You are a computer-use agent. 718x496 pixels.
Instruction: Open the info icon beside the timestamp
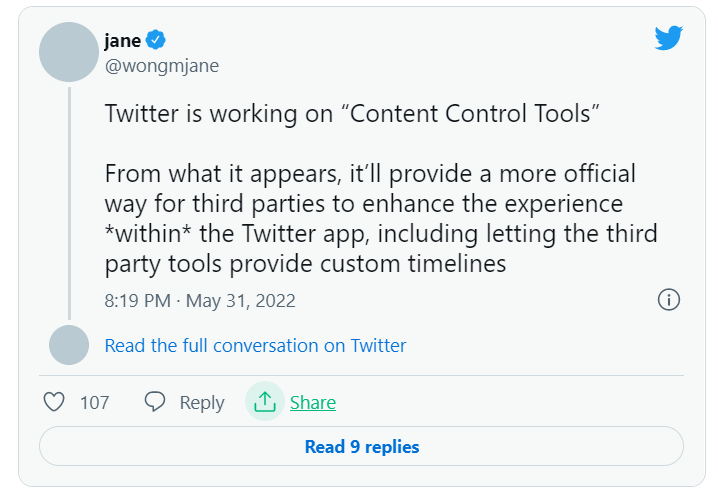[x=668, y=299]
